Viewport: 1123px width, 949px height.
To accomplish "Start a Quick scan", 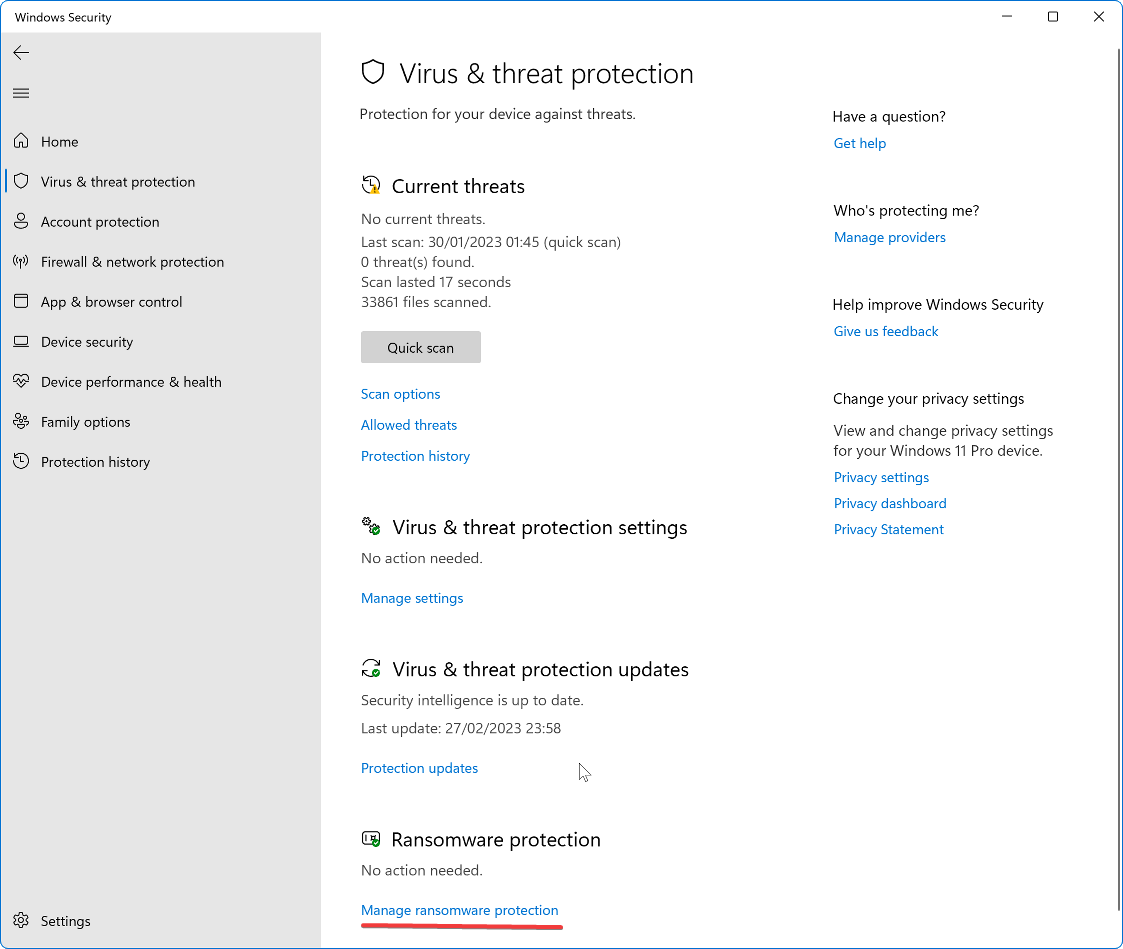I will pos(420,347).
